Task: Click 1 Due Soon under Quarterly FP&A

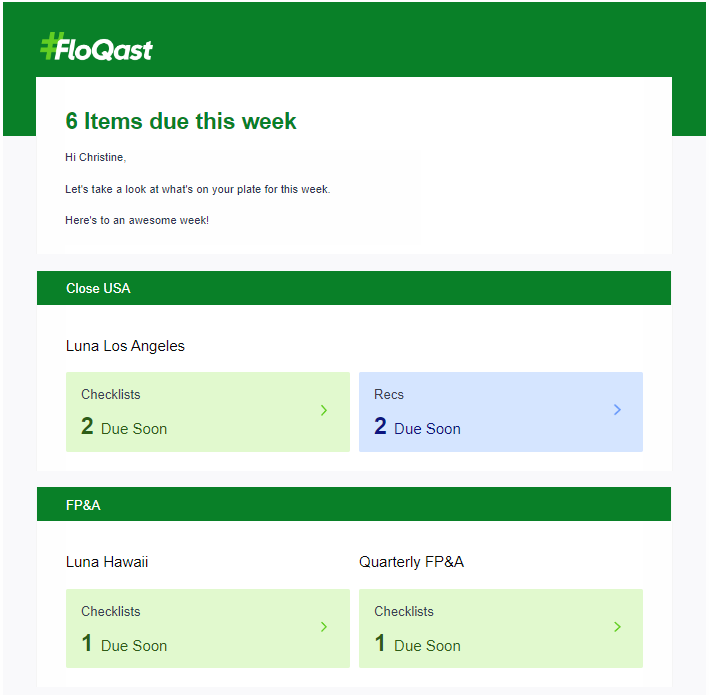Action: [x=417, y=643]
